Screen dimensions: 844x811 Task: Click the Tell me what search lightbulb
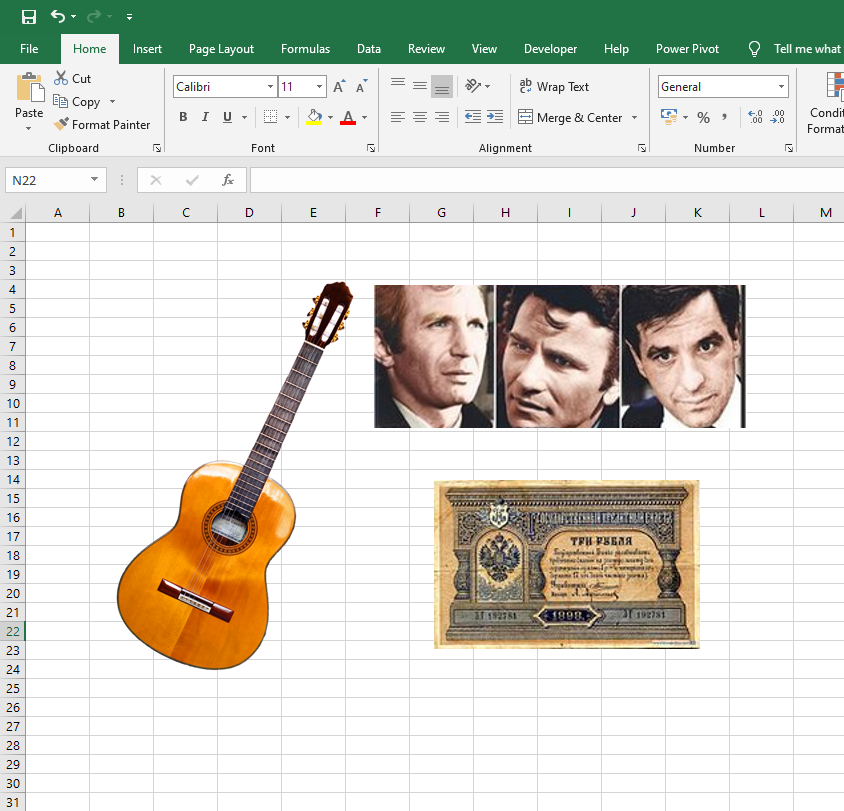754,49
